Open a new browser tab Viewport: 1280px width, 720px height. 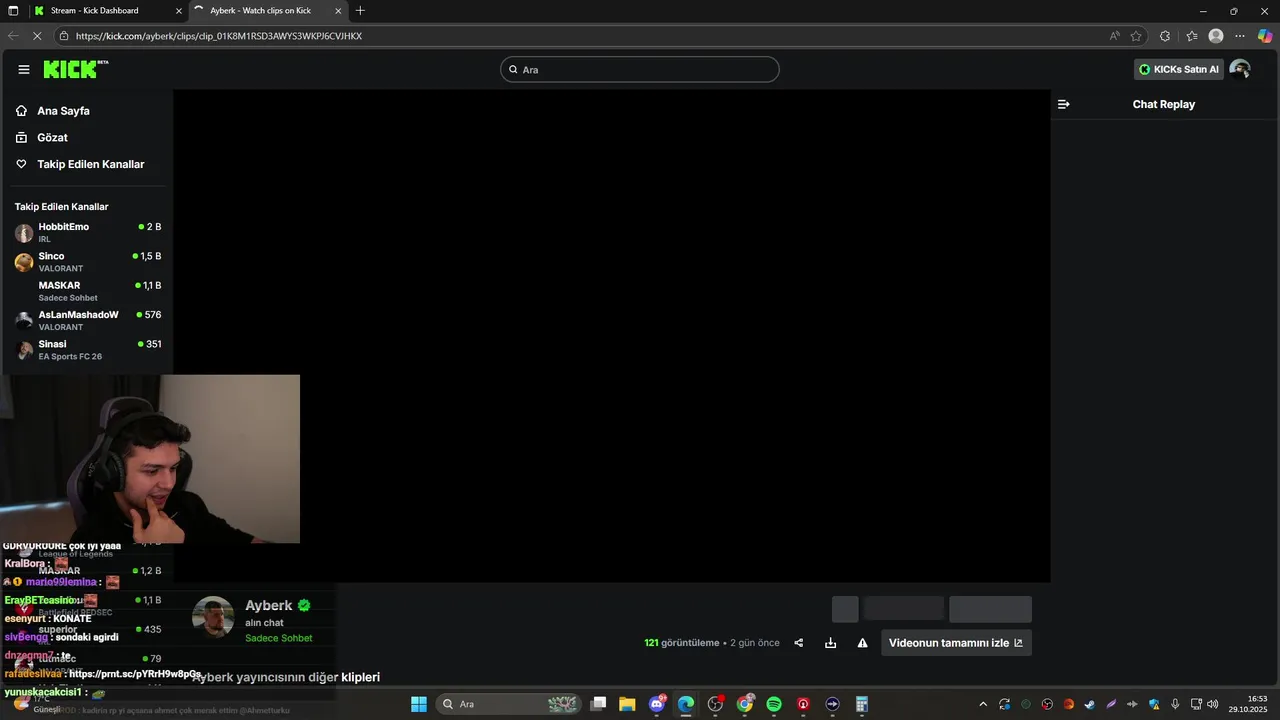tap(360, 11)
